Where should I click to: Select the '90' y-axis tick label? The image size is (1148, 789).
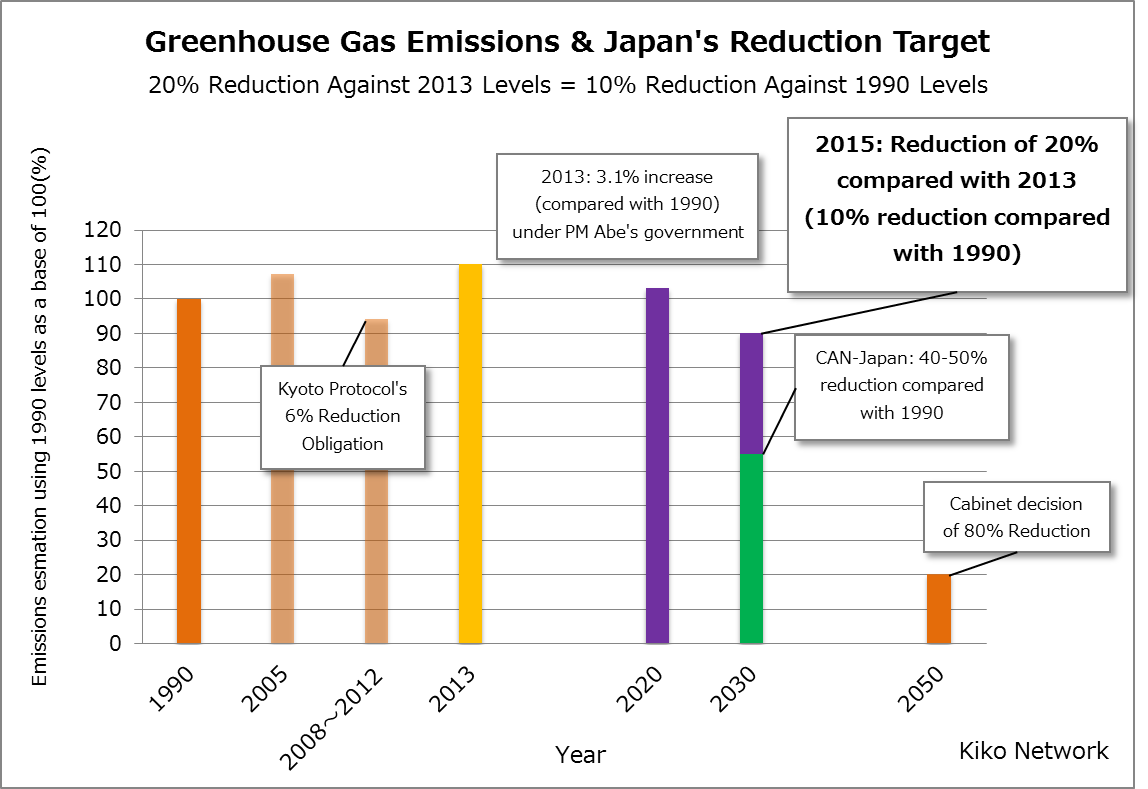pyautogui.click(x=109, y=333)
